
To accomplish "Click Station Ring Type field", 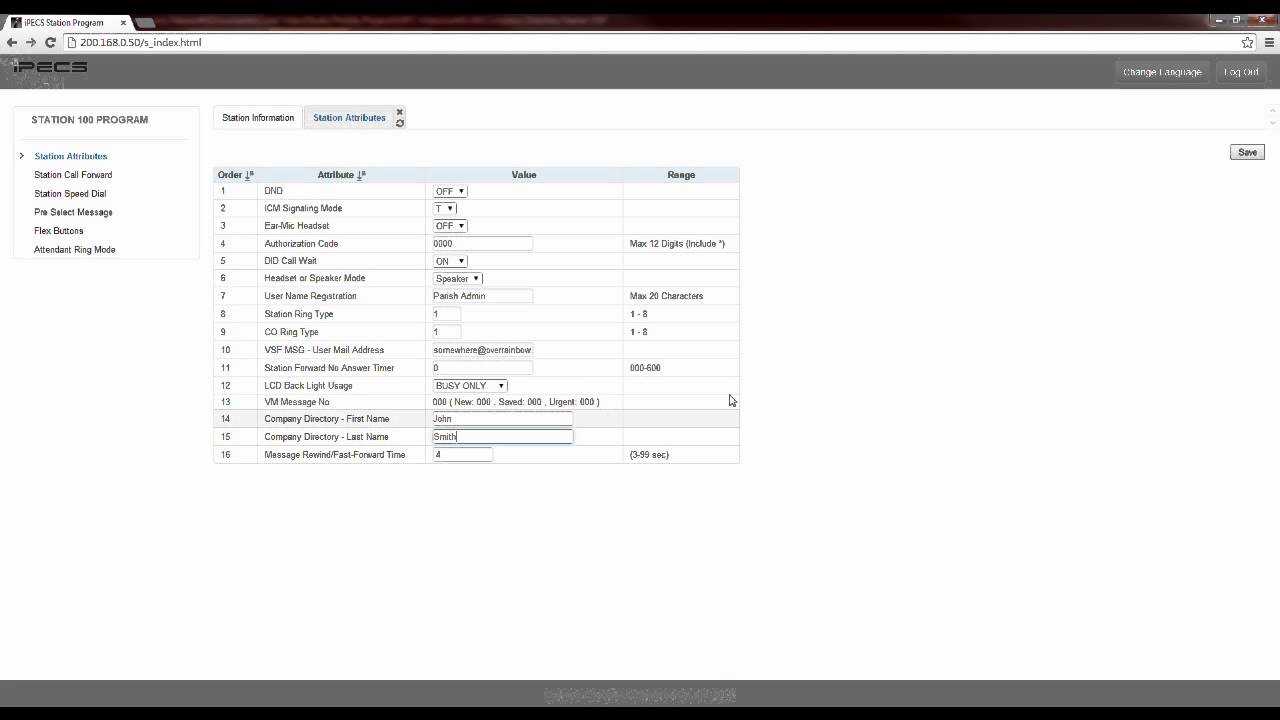I will (x=446, y=314).
